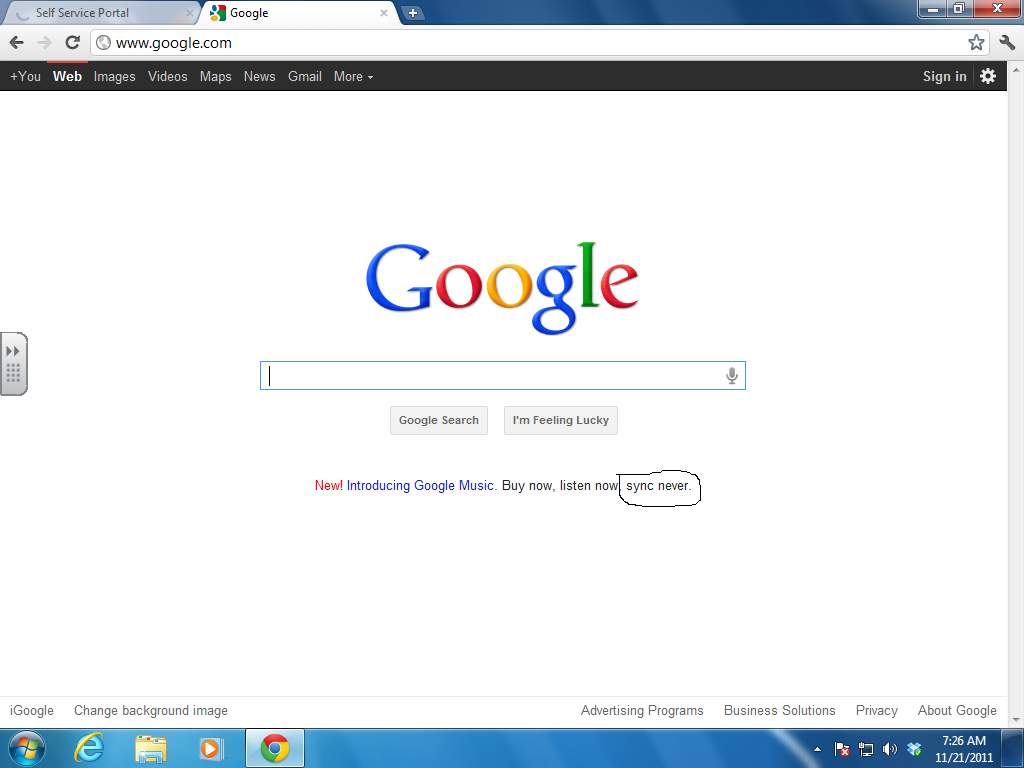Go to Images in the Google bar
This screenshot has width=1024, height=768.
point(114,76)
